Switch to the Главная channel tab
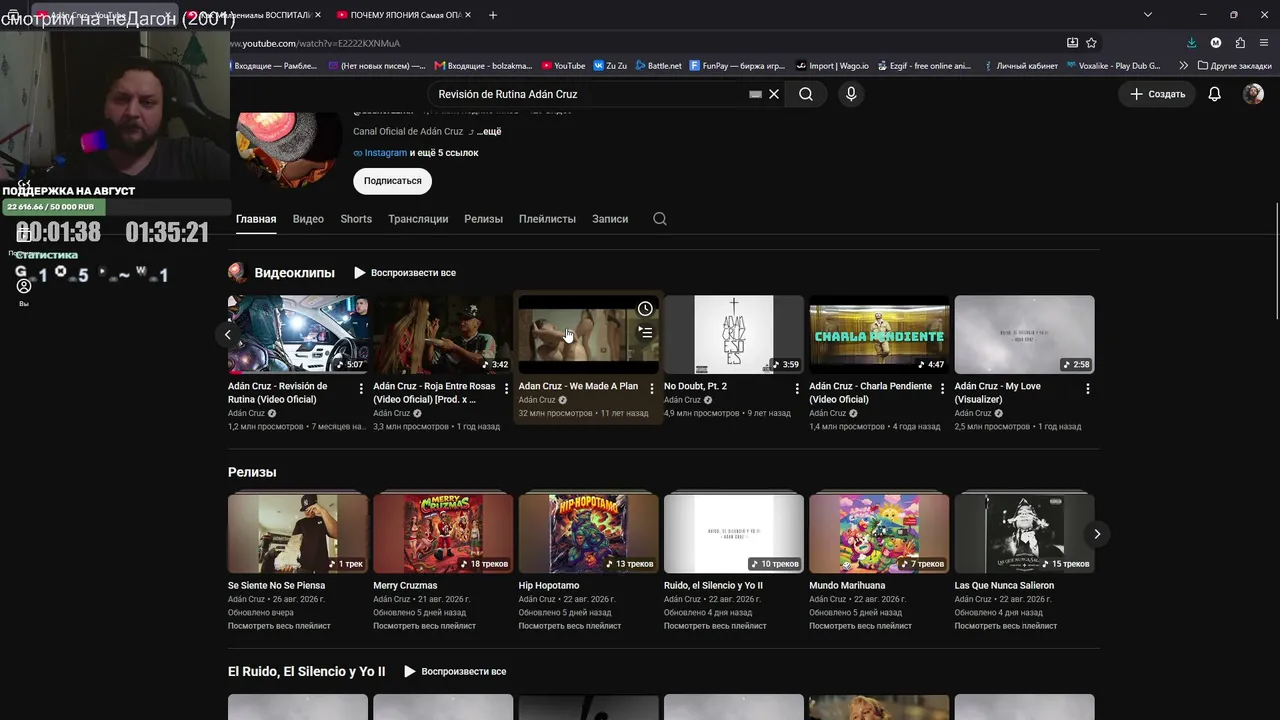Screen dimensions: 1280x720 [x=256, y=219]
